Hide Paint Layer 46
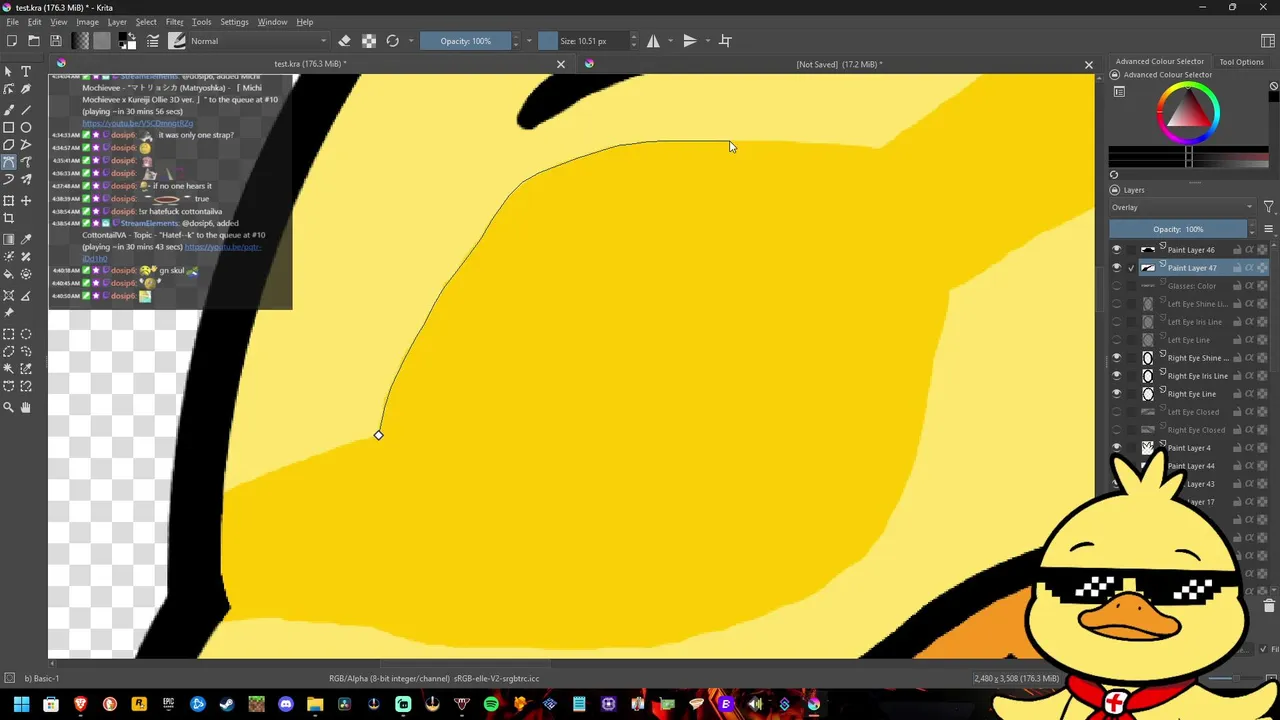This screenshot has height=720, width=1280. [x=1117, y=250]
